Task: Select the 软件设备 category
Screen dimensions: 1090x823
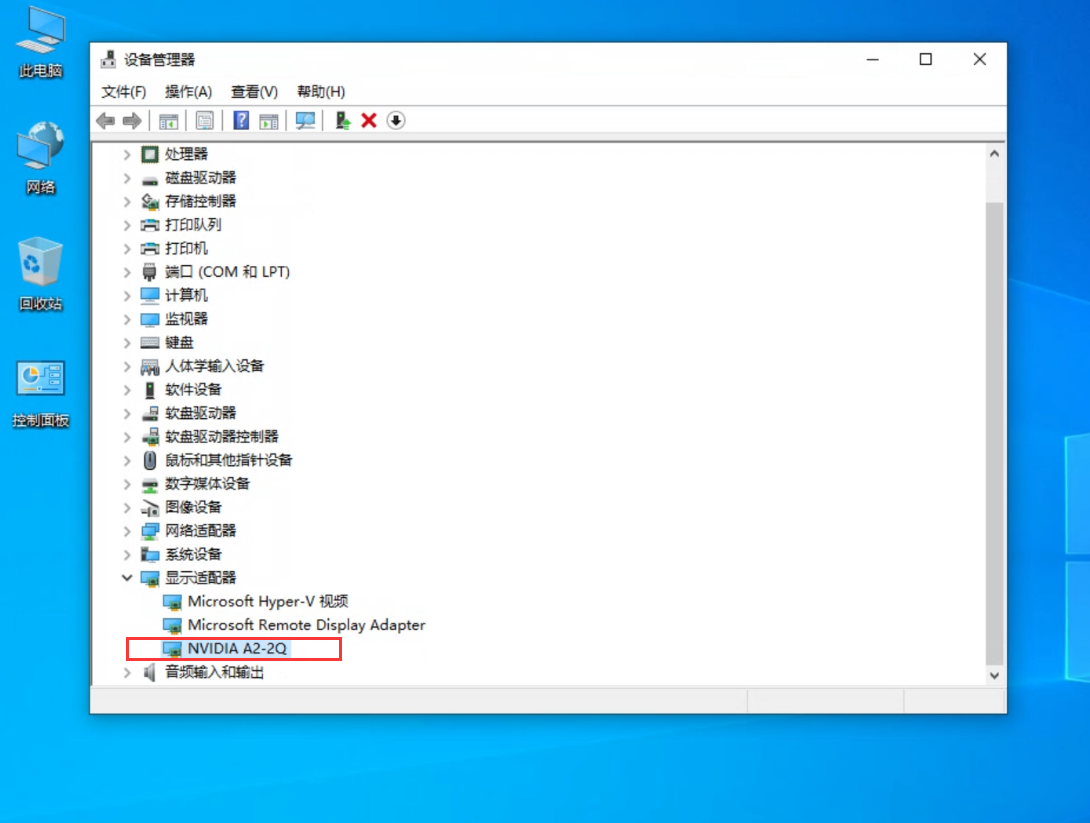Action: coord(193,389)
